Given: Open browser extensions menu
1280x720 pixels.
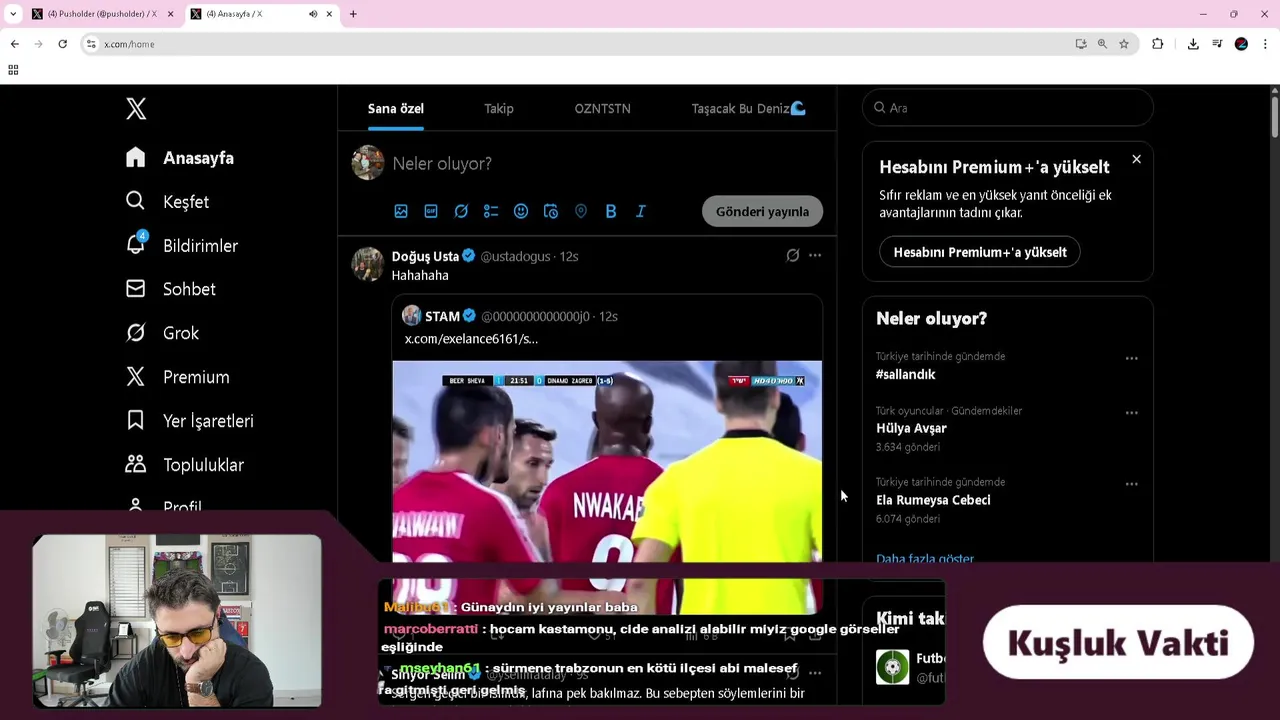Looking at the screenshot, I should [x=1158, y=44].
